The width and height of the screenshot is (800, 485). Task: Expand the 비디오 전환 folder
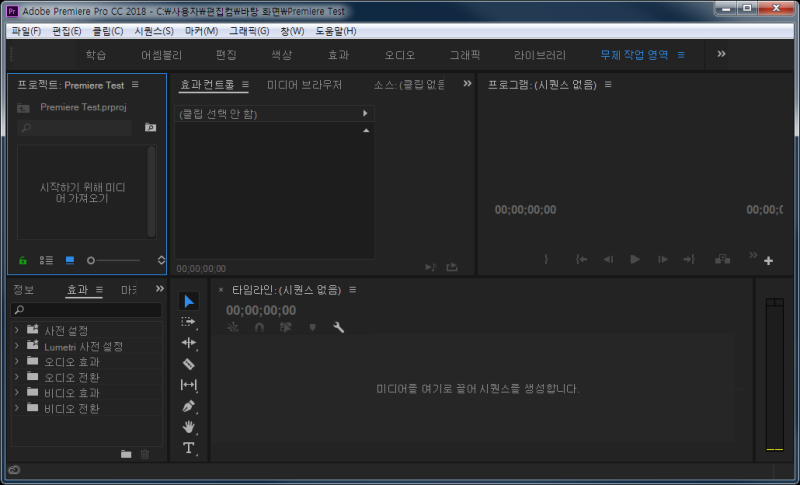(x=16, y=408)
